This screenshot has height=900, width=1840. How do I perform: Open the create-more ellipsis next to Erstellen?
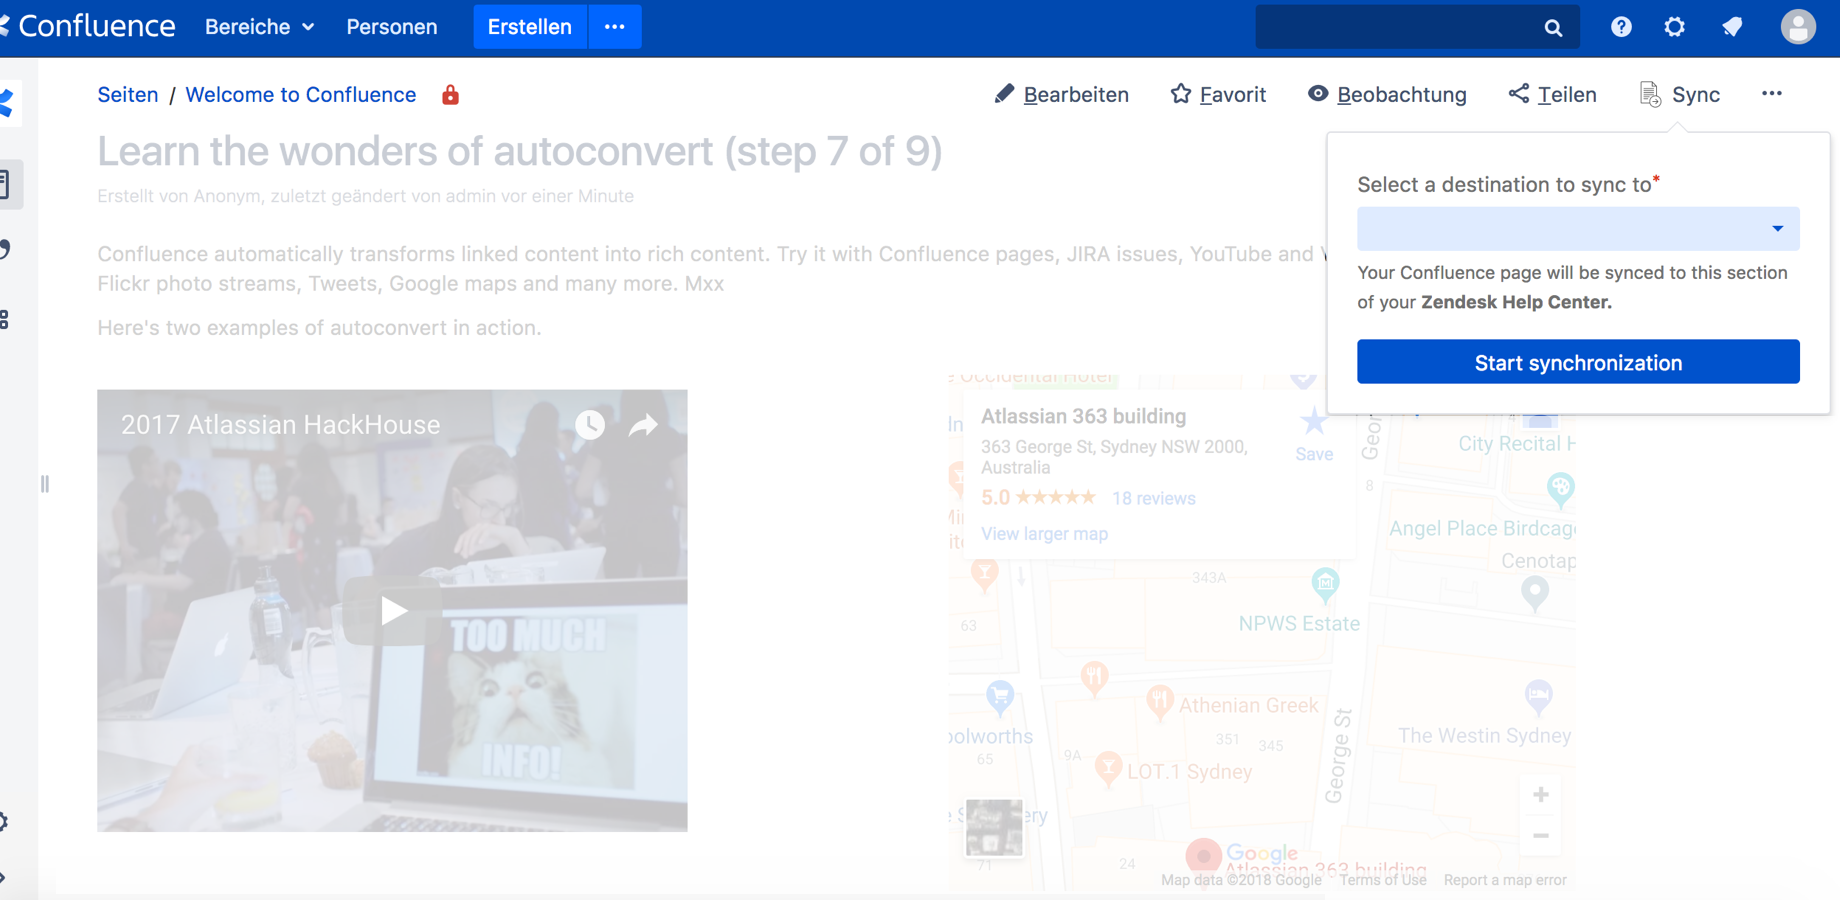pos(615,27)
